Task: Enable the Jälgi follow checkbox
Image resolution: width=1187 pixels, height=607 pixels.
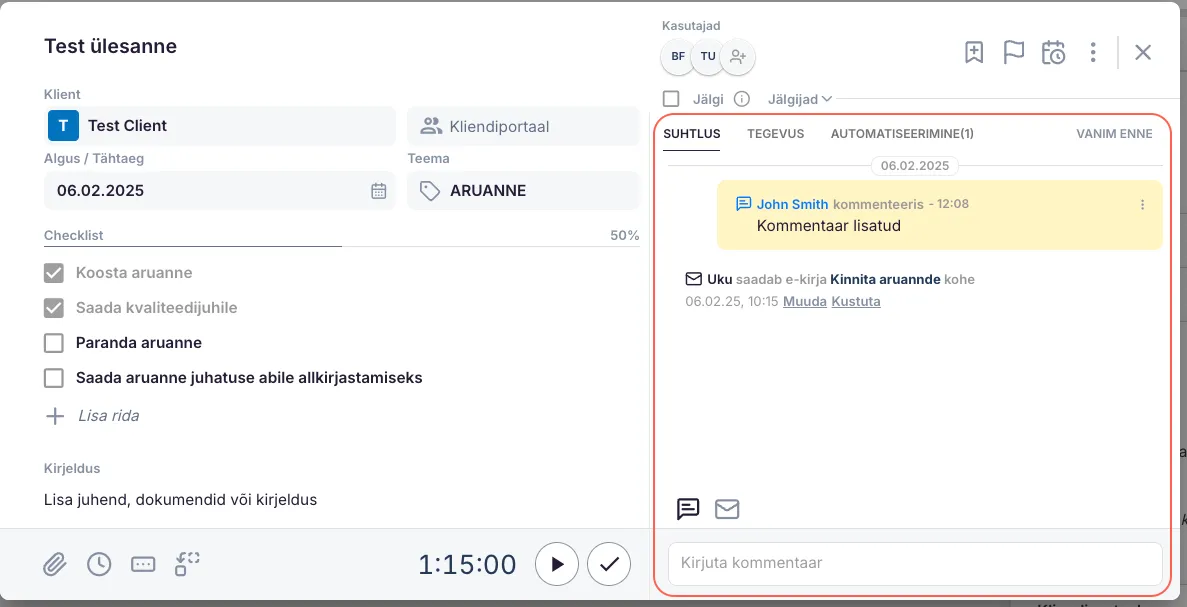Action: (x=671, y=99)
